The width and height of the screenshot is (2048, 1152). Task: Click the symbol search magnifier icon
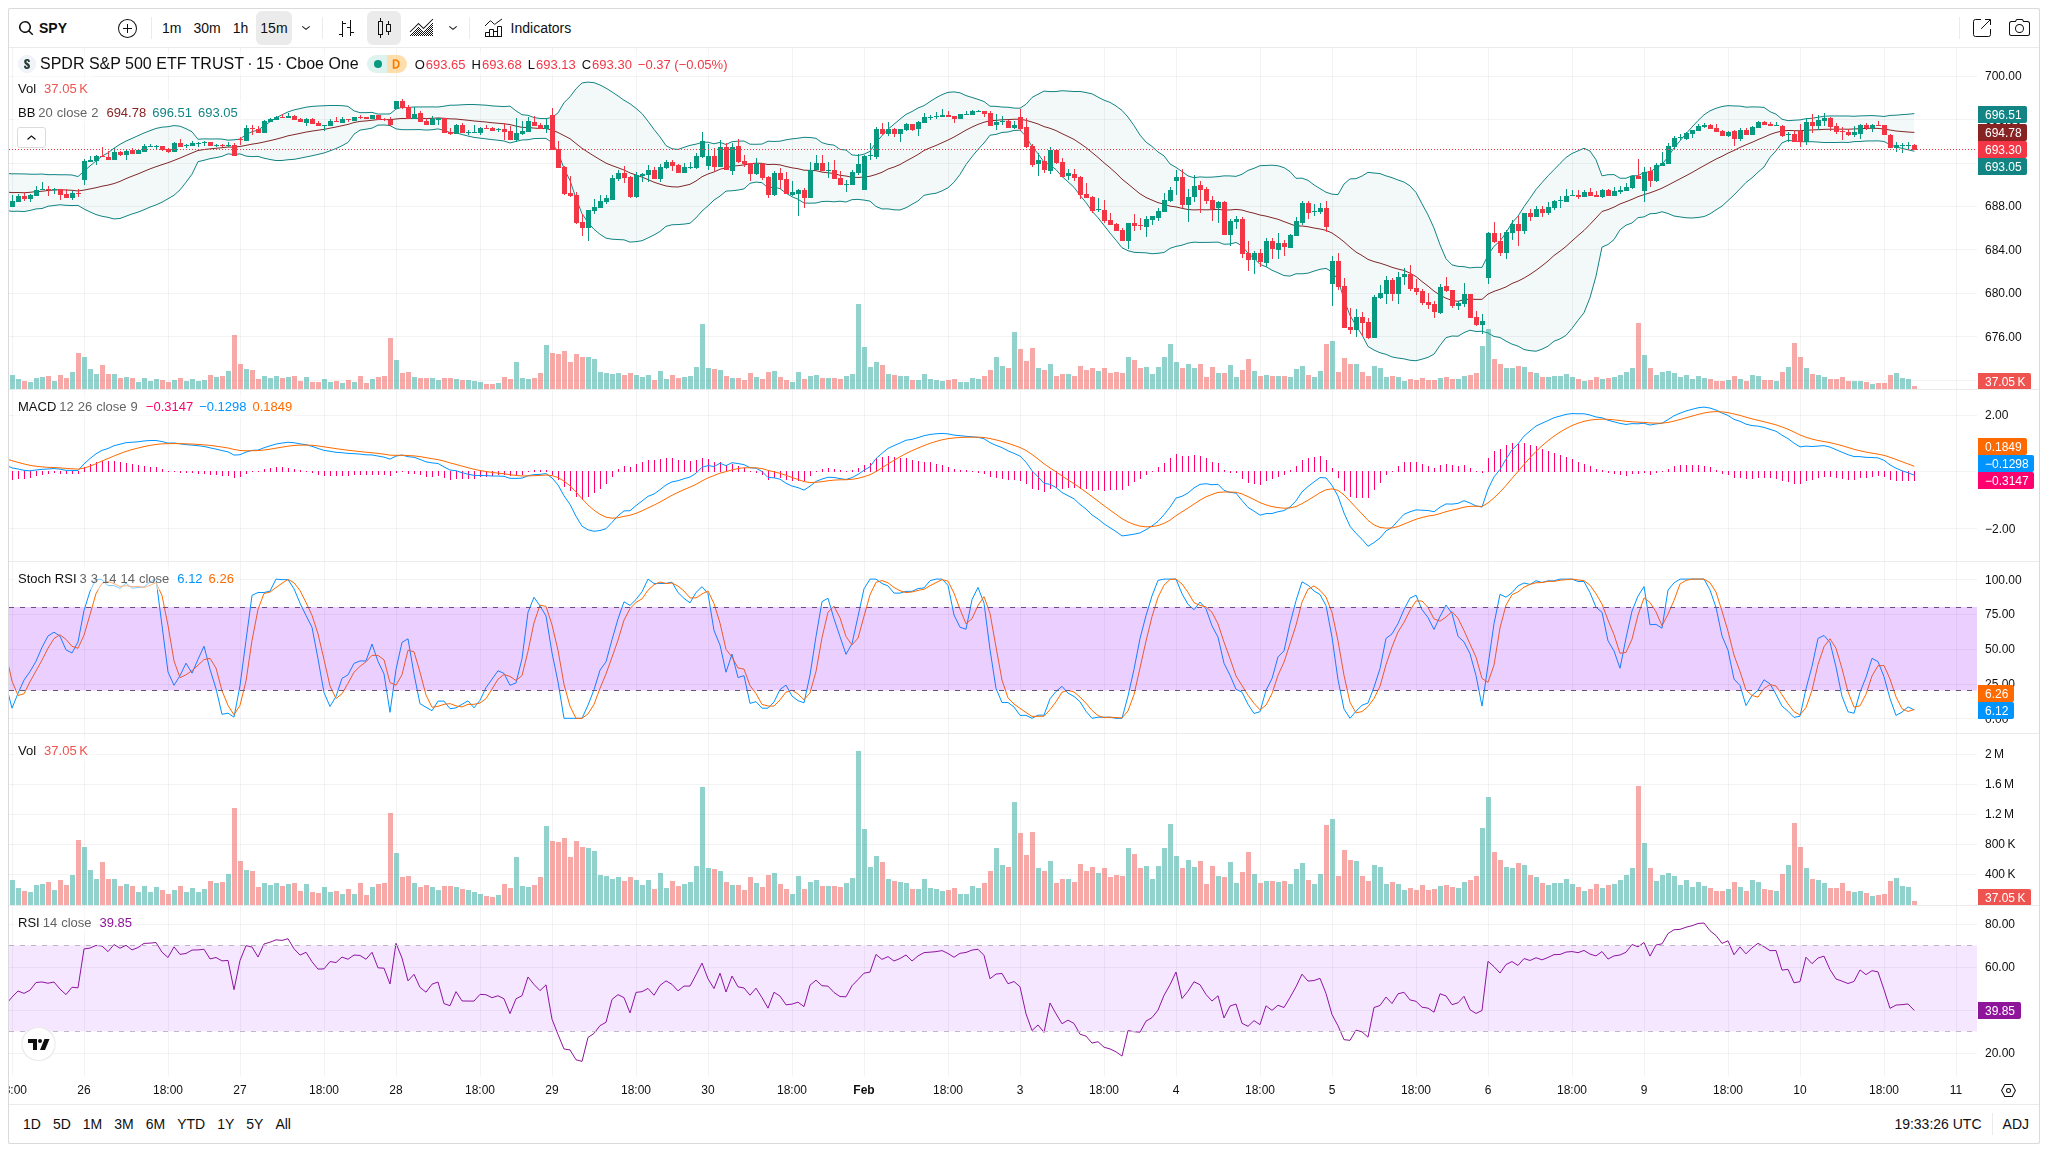click(x=26, y=28)
